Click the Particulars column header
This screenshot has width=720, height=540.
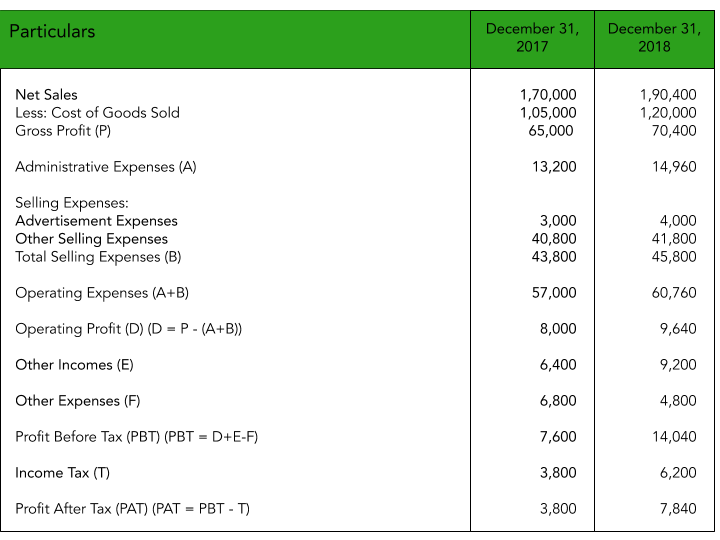pos(52,32)
